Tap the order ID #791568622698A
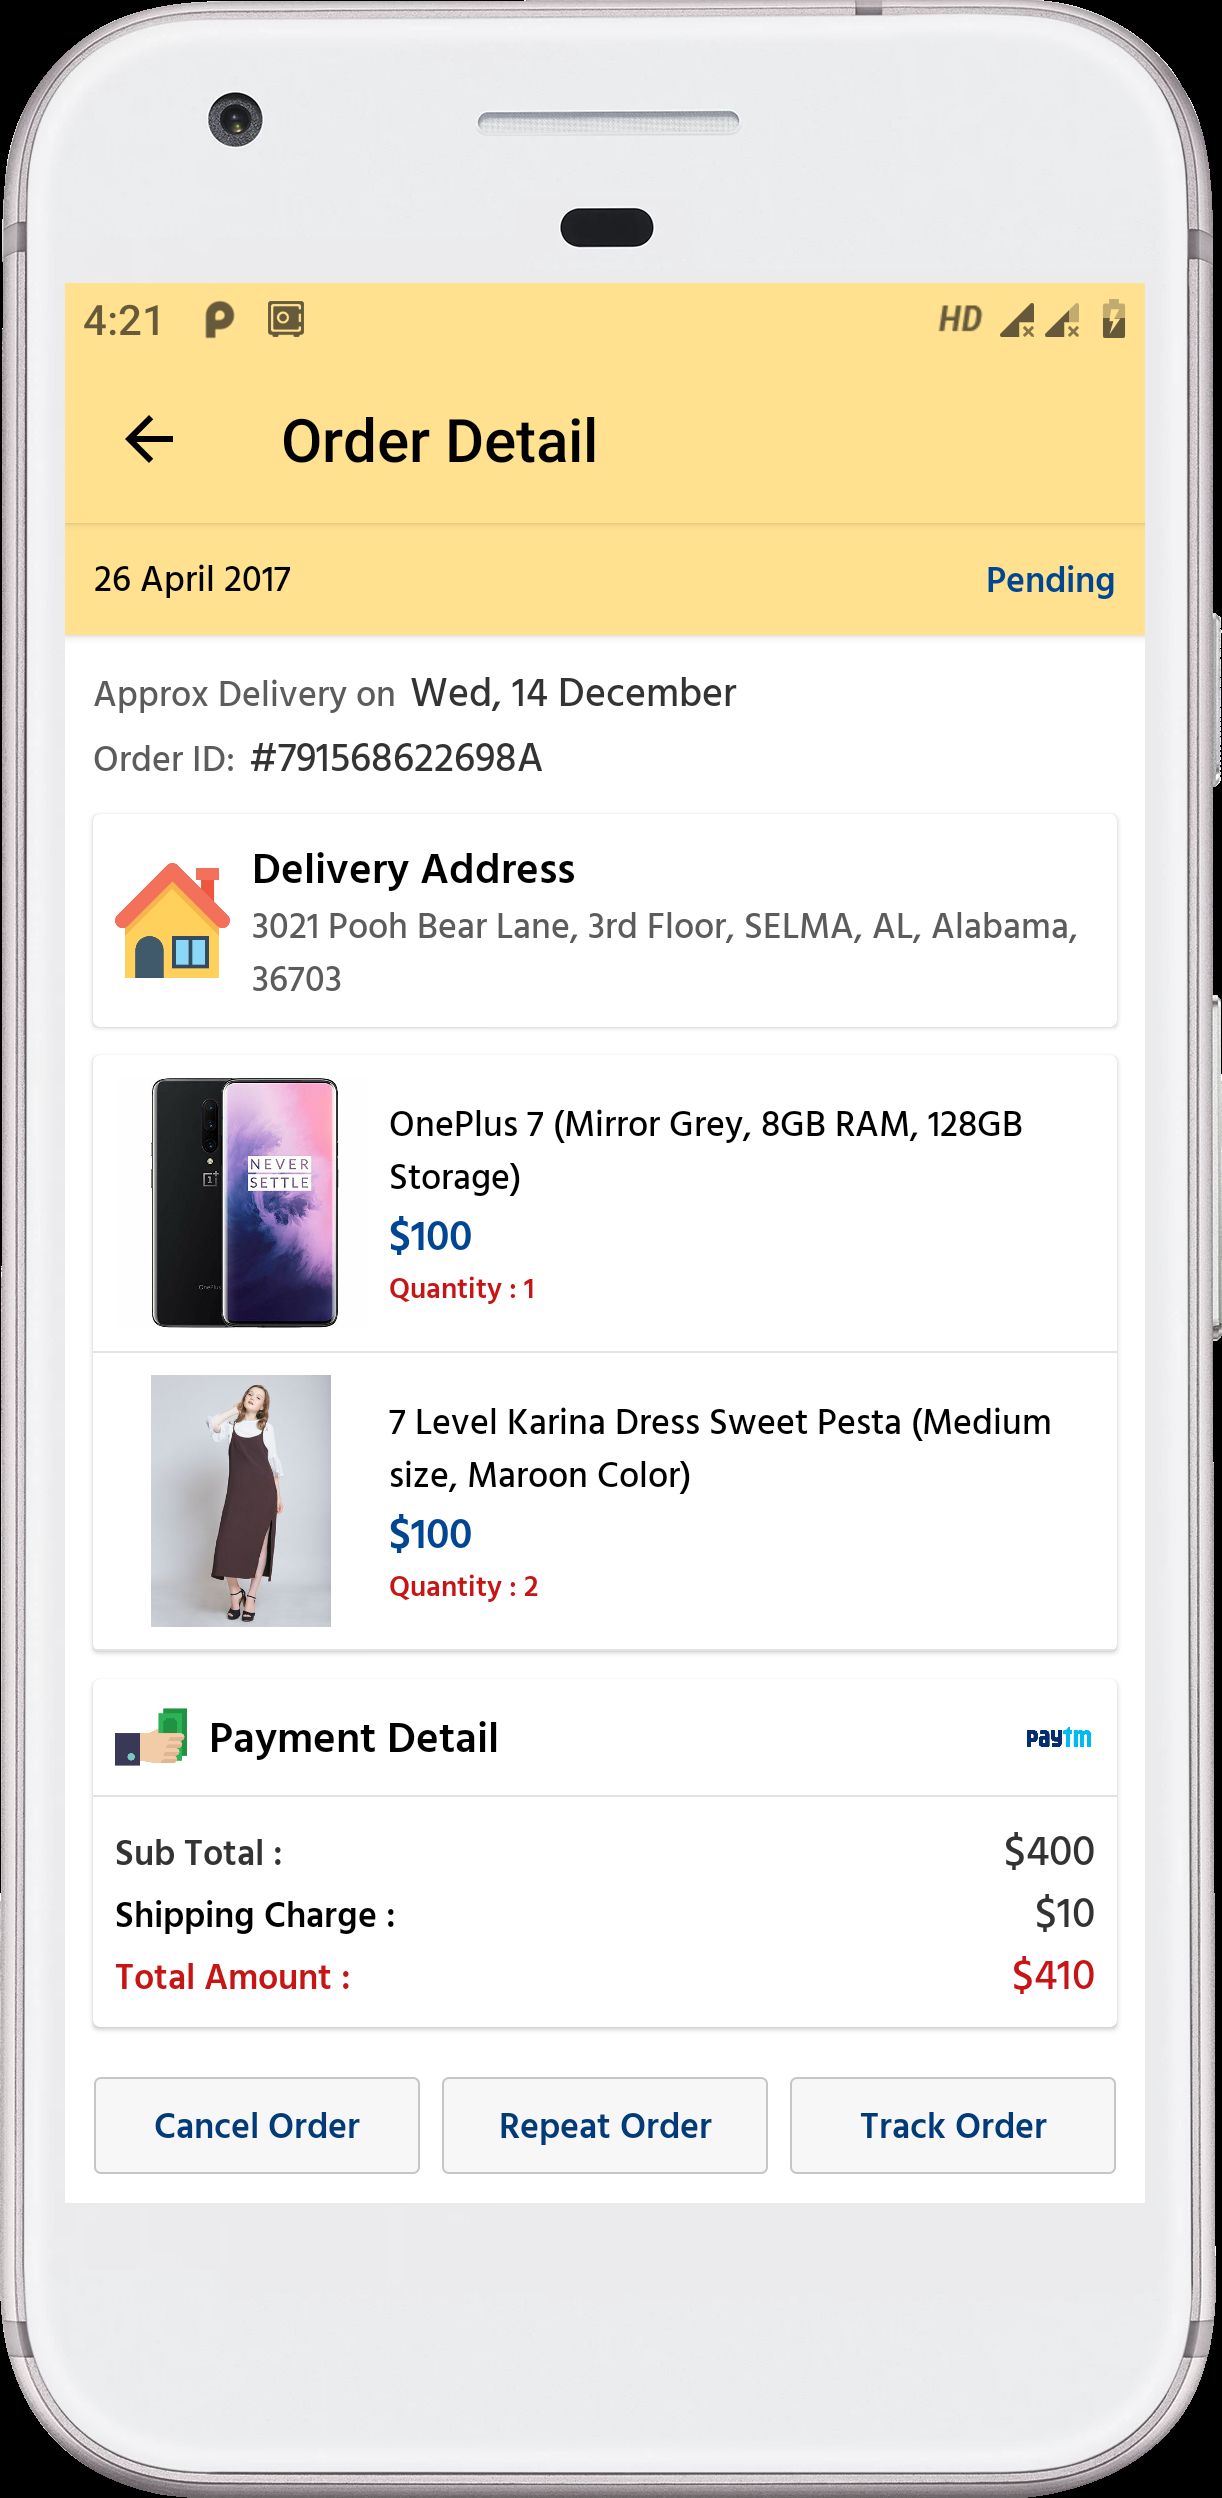The width and height of the screenshot is (1222, 2498). 396,758
